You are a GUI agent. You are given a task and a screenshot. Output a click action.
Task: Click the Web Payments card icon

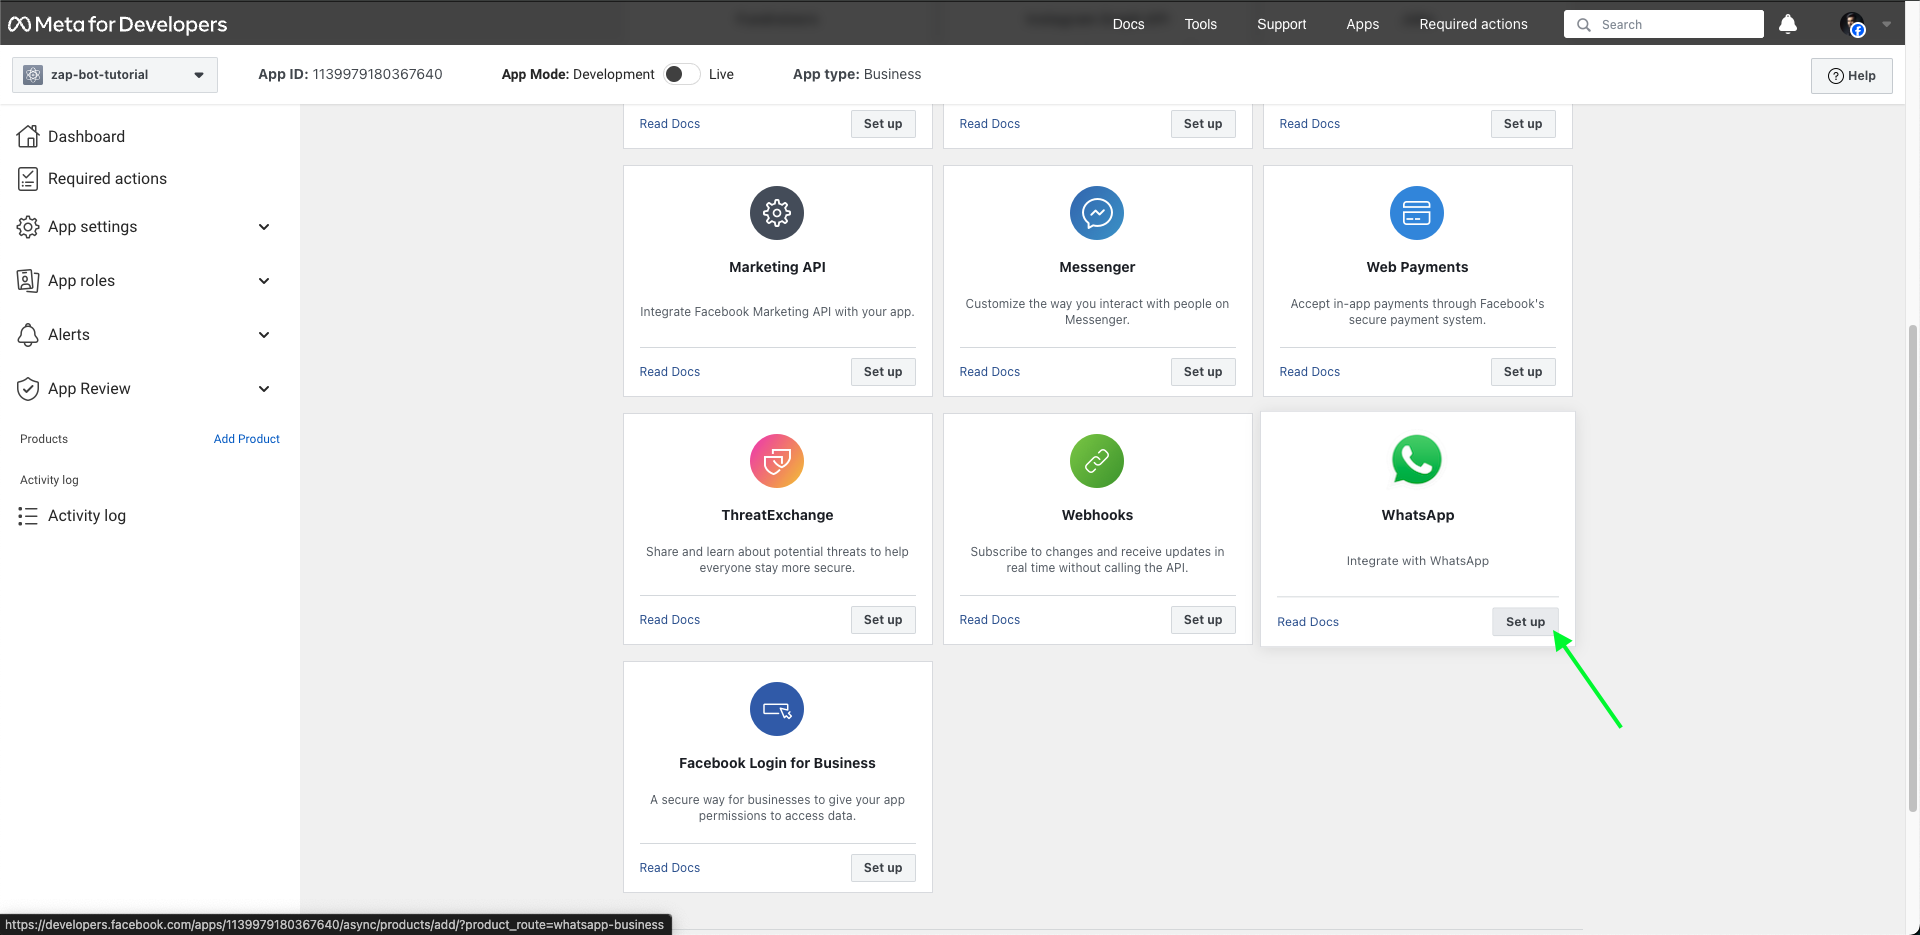[x=1417, y=213]
